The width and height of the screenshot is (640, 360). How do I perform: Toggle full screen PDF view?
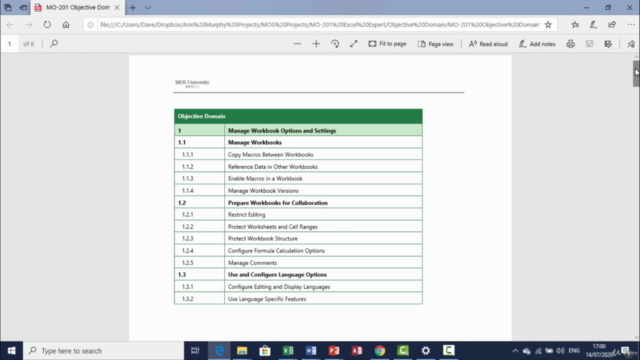353,44
